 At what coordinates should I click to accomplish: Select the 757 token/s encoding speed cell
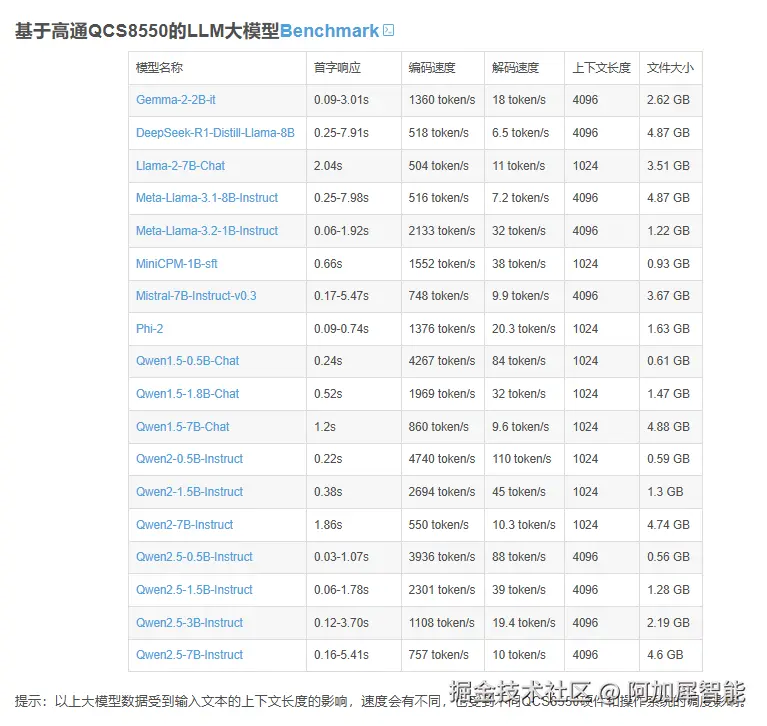click(x=443, y=655)
